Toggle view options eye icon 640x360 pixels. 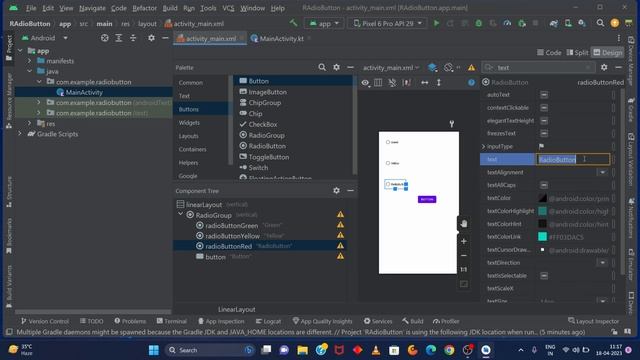click(x=365, y=82)
